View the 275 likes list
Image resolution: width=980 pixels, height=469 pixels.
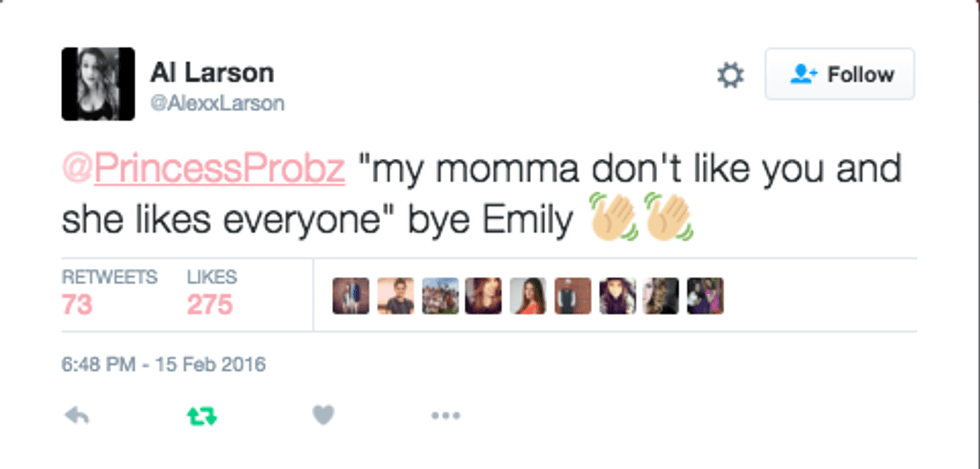pos(210,304)
